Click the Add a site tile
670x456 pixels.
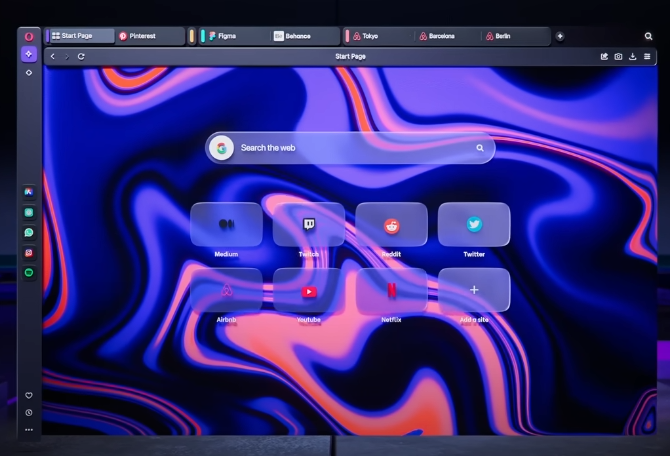[x=474, y=290]
